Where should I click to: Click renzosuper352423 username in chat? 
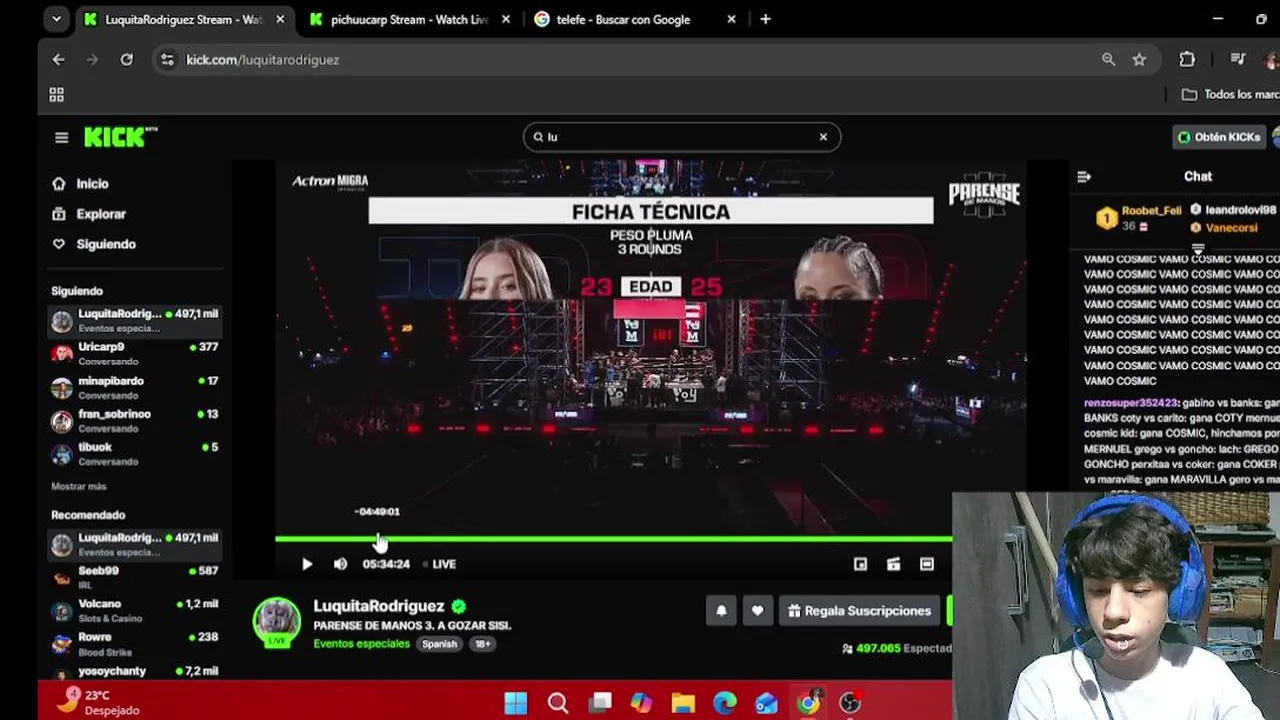tap(1131, 403)
